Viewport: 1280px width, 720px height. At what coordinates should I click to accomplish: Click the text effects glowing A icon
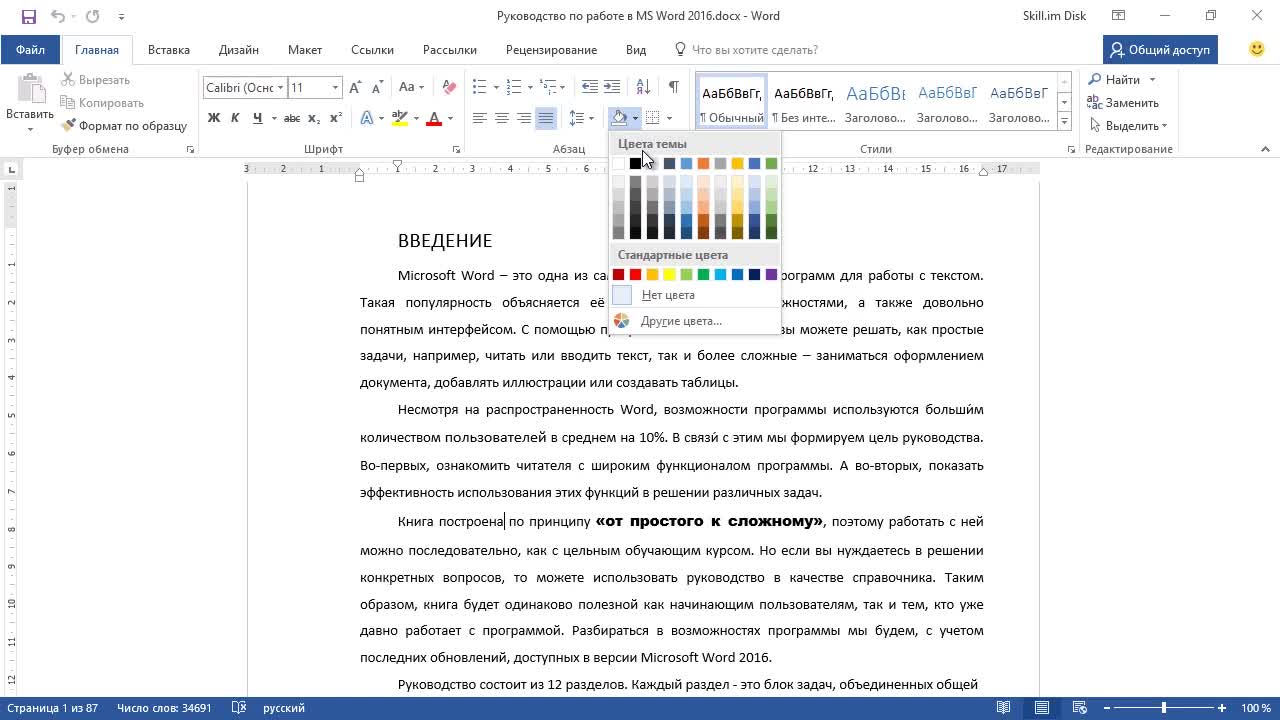[366, 118]
